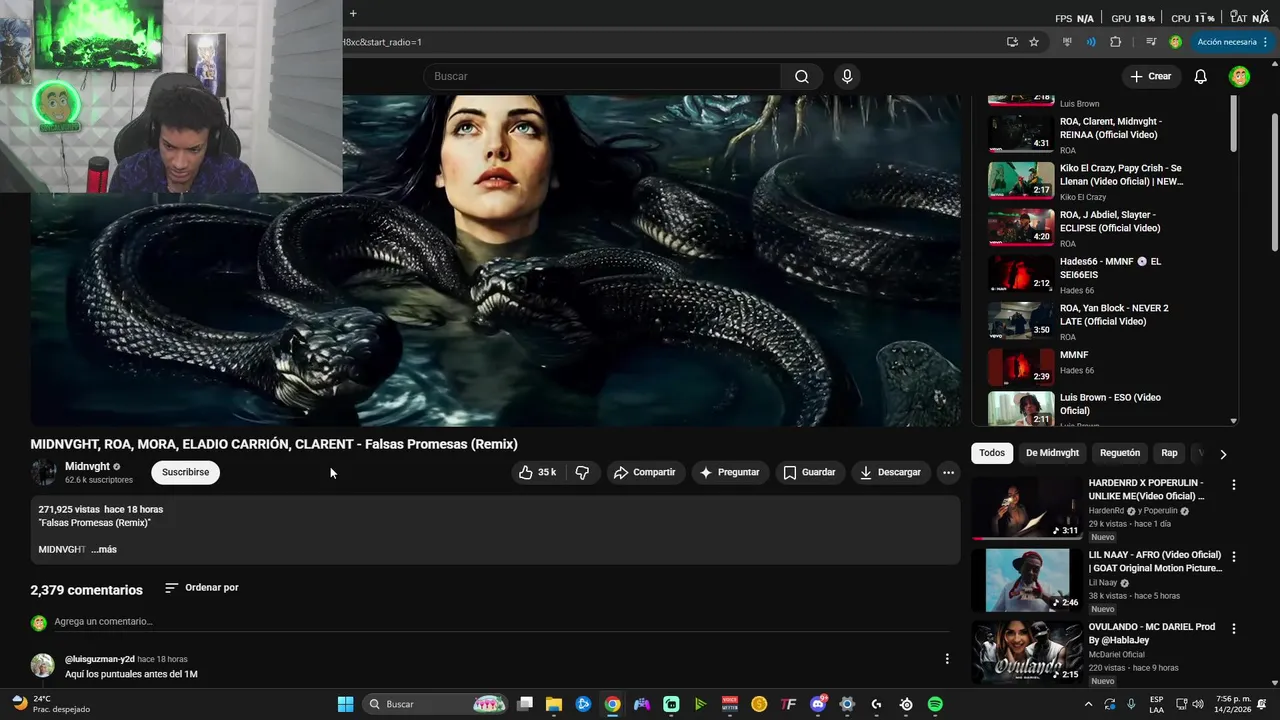Image resolution: width=1280 pixels, height=720 pixels.
Task: Click the Windows Start button
Action: 345,704
